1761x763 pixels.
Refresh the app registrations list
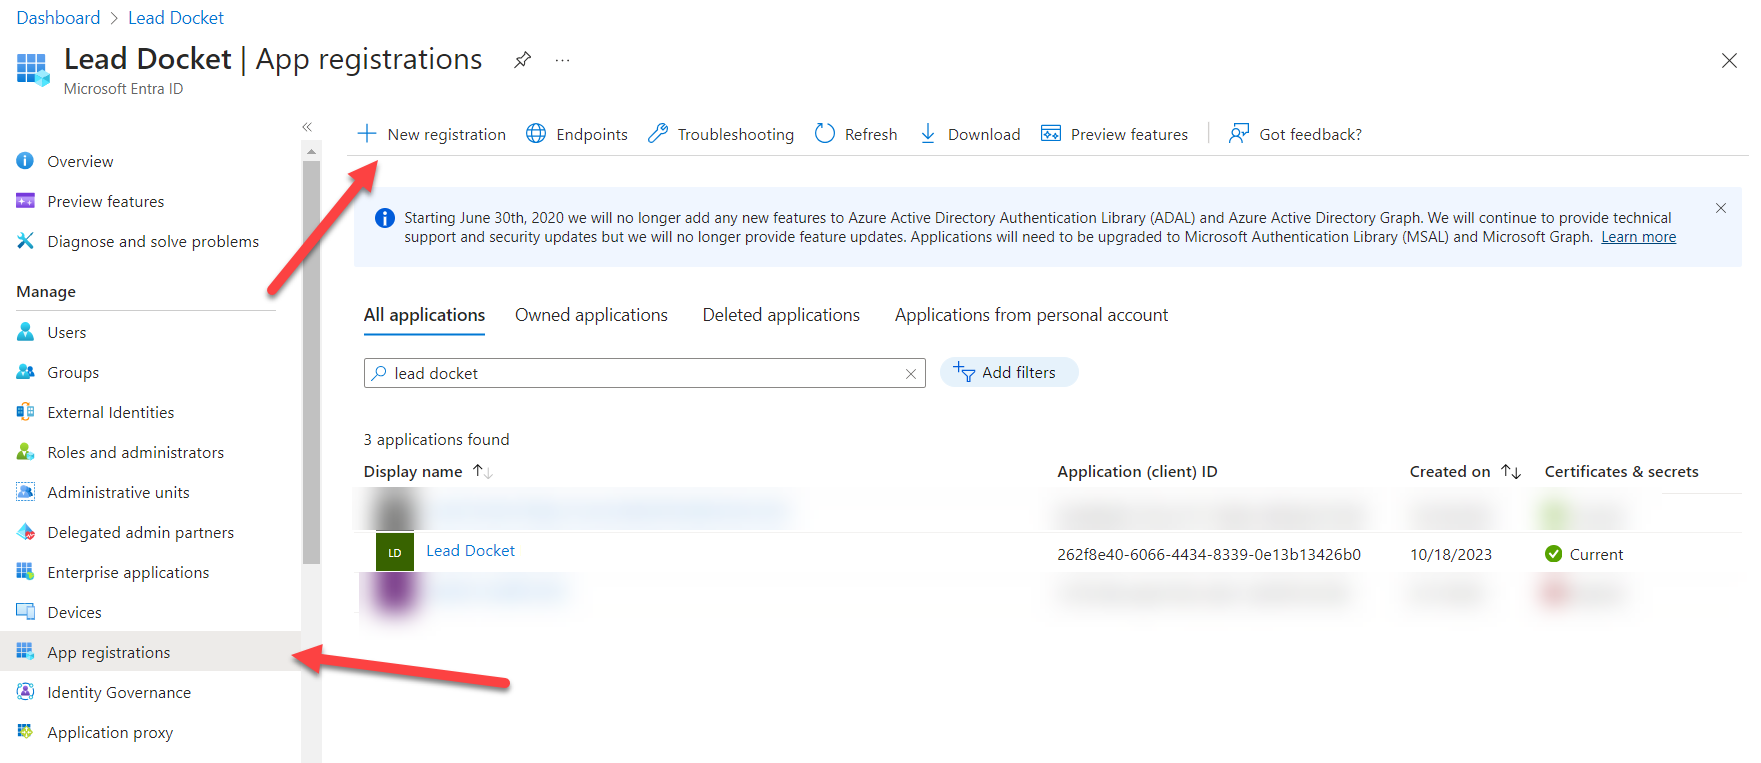856,134
